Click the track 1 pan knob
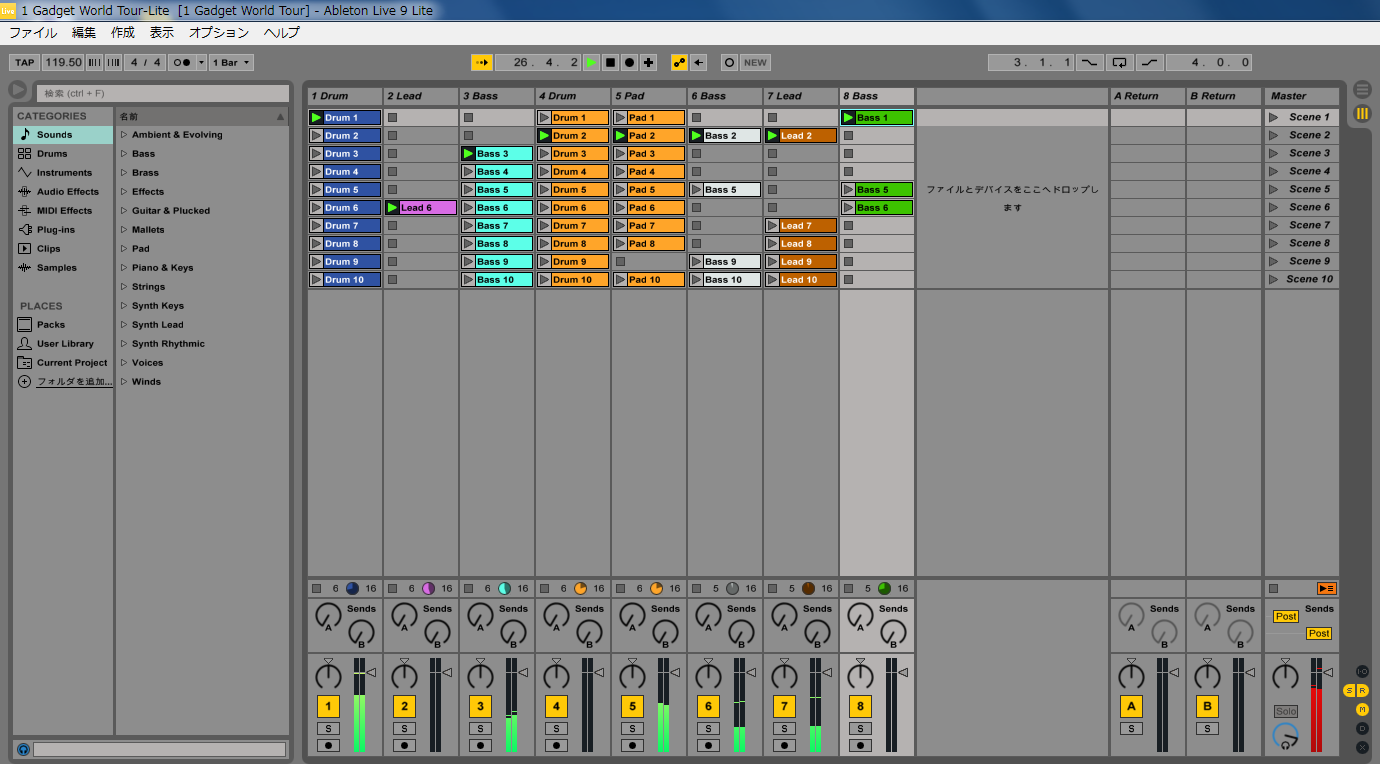The image size is (1380, 764). (328, 675)
